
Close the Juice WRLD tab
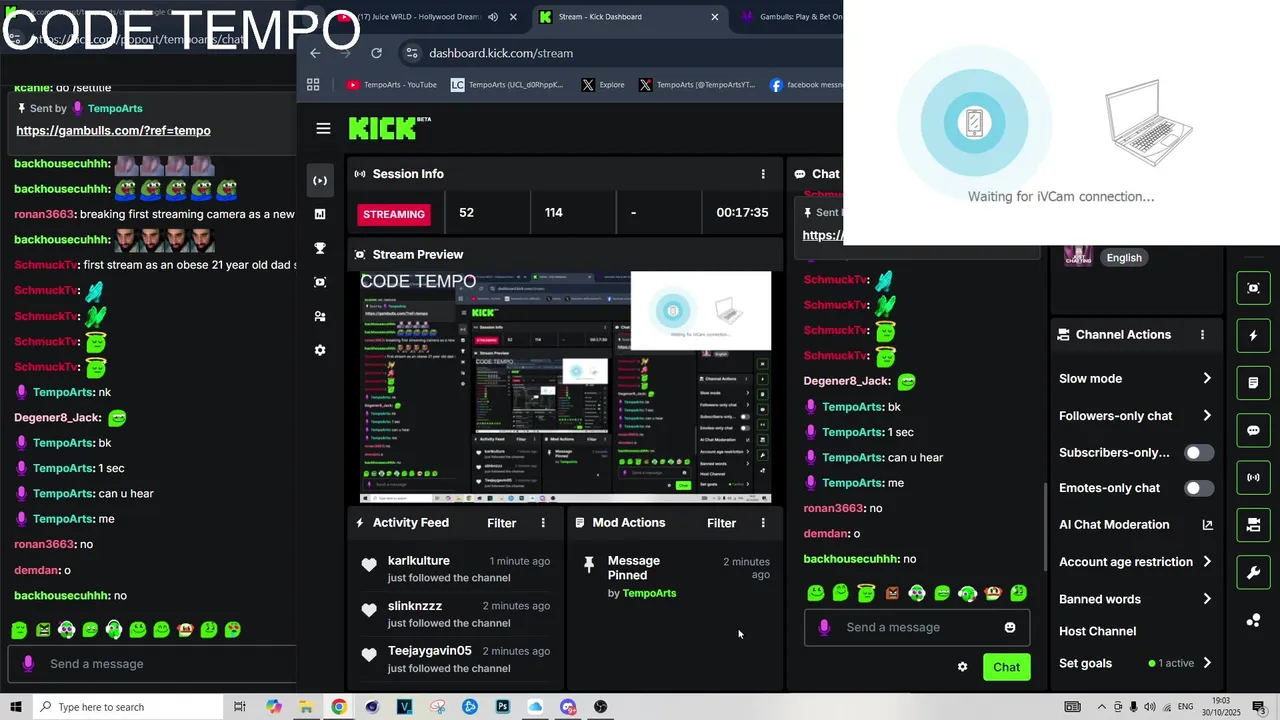click(x=513, y=17)
